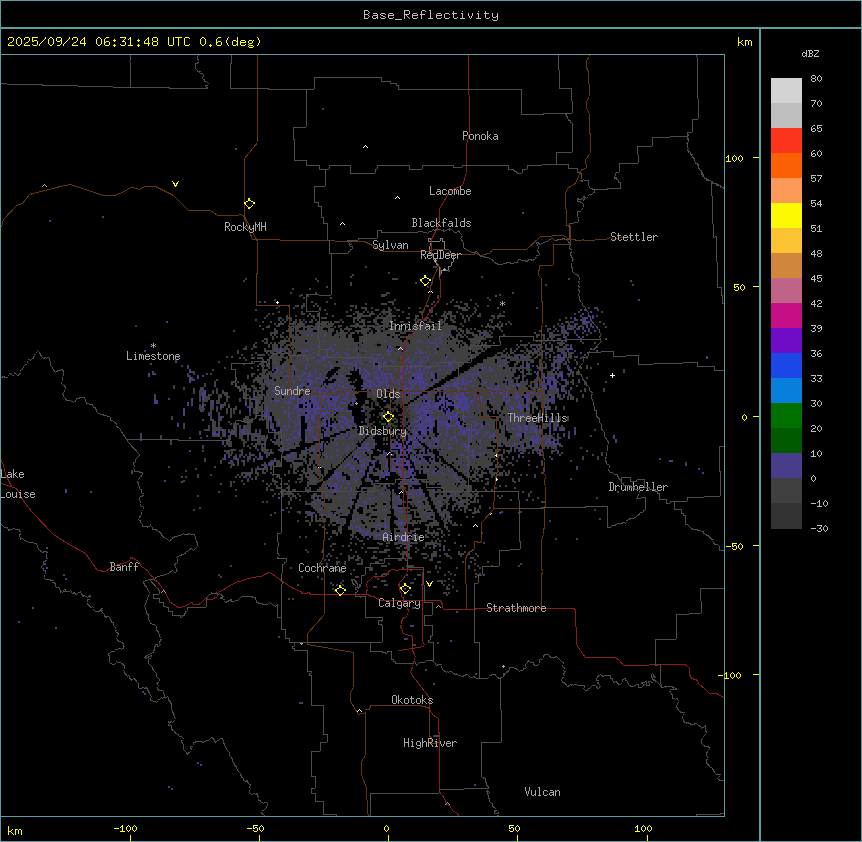Click the Base_Reflectivity title bar
The width and height of the screenshot is (862, 842).
(x=430, y=15)
